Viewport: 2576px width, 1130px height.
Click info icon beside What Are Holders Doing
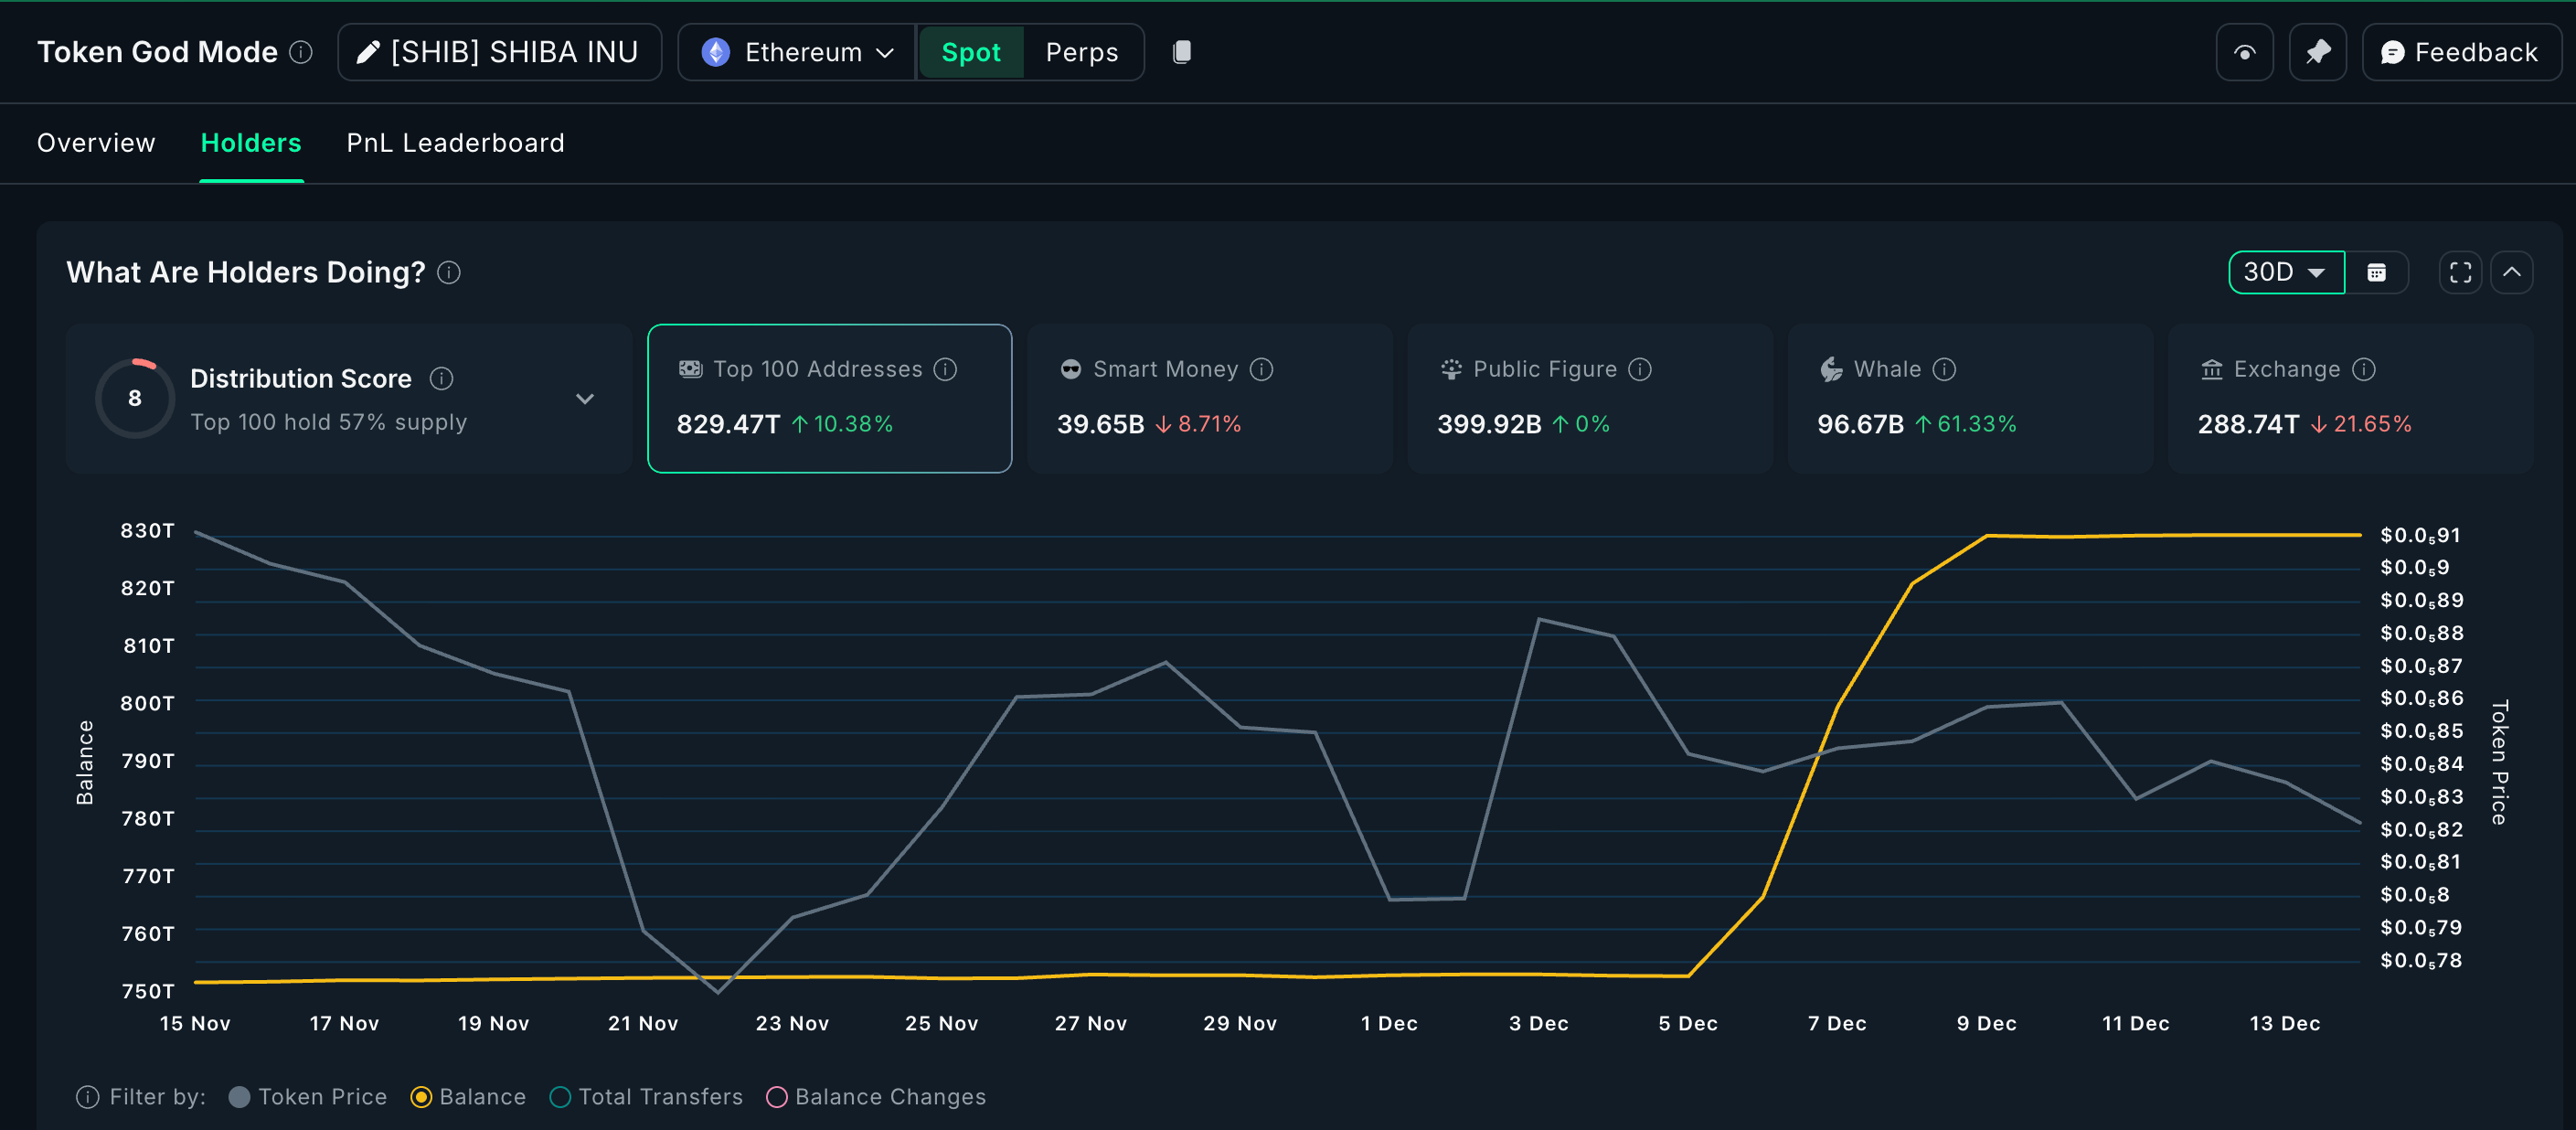pyautogui.click(x=449, y=272)
